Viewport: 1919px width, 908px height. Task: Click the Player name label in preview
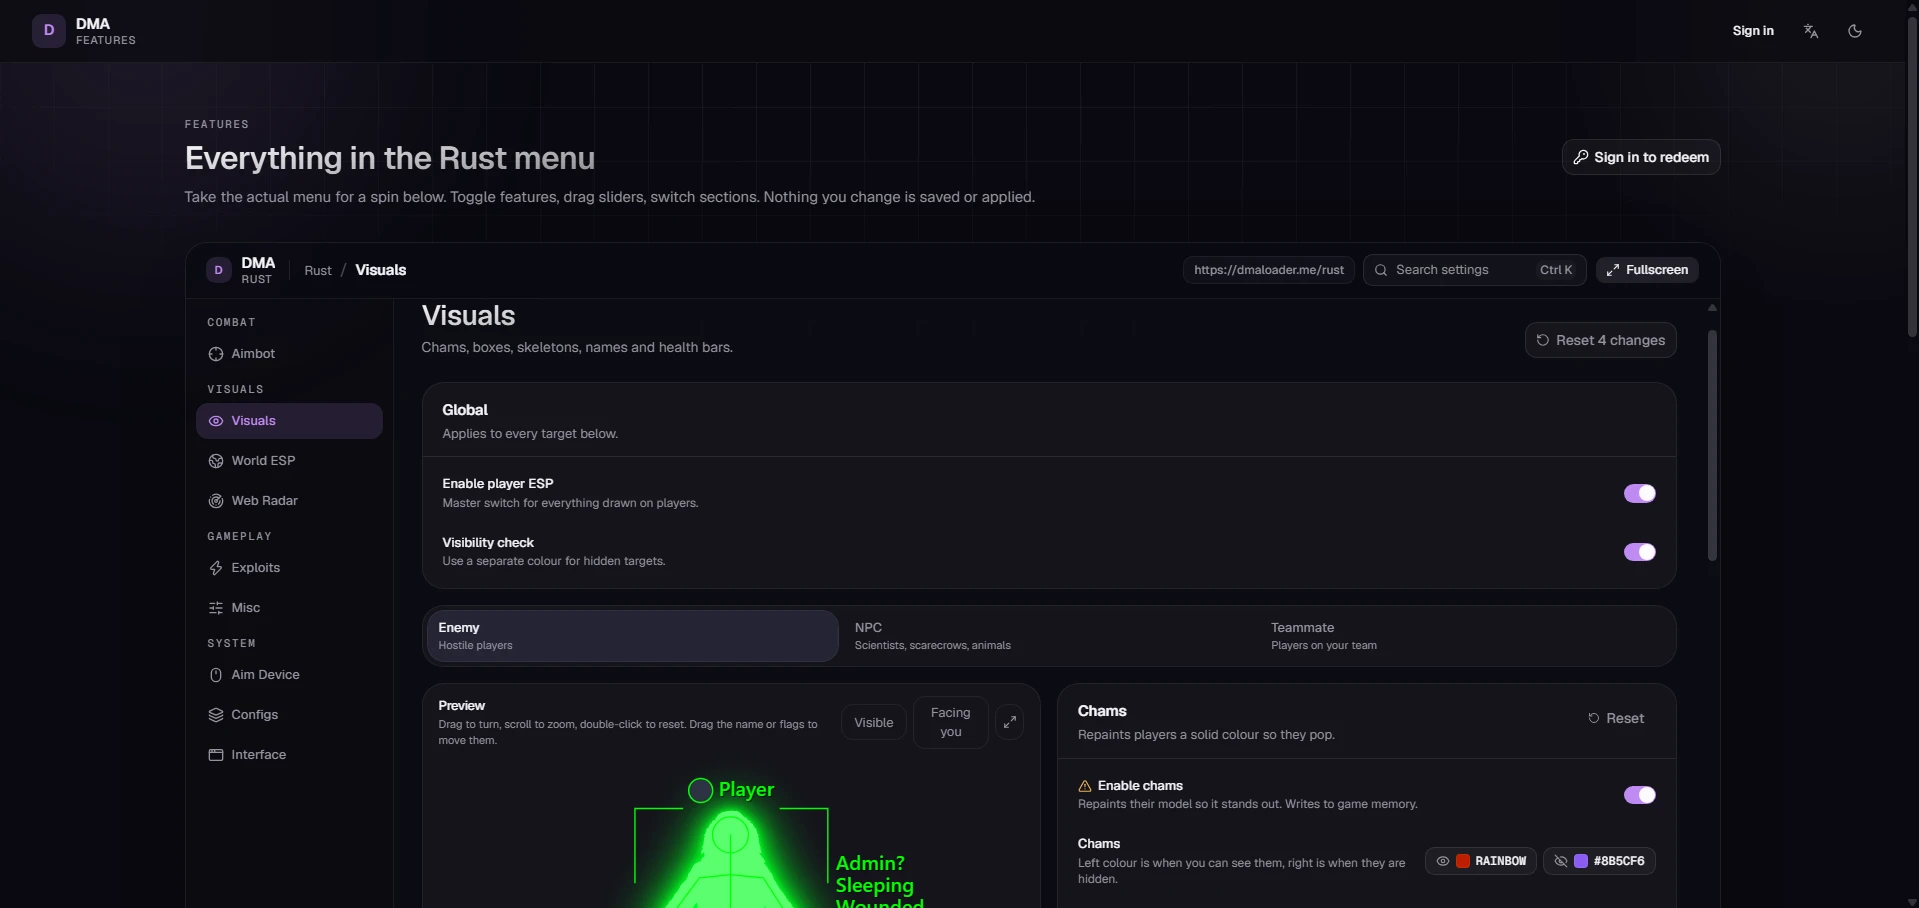(x=746, y=790)
